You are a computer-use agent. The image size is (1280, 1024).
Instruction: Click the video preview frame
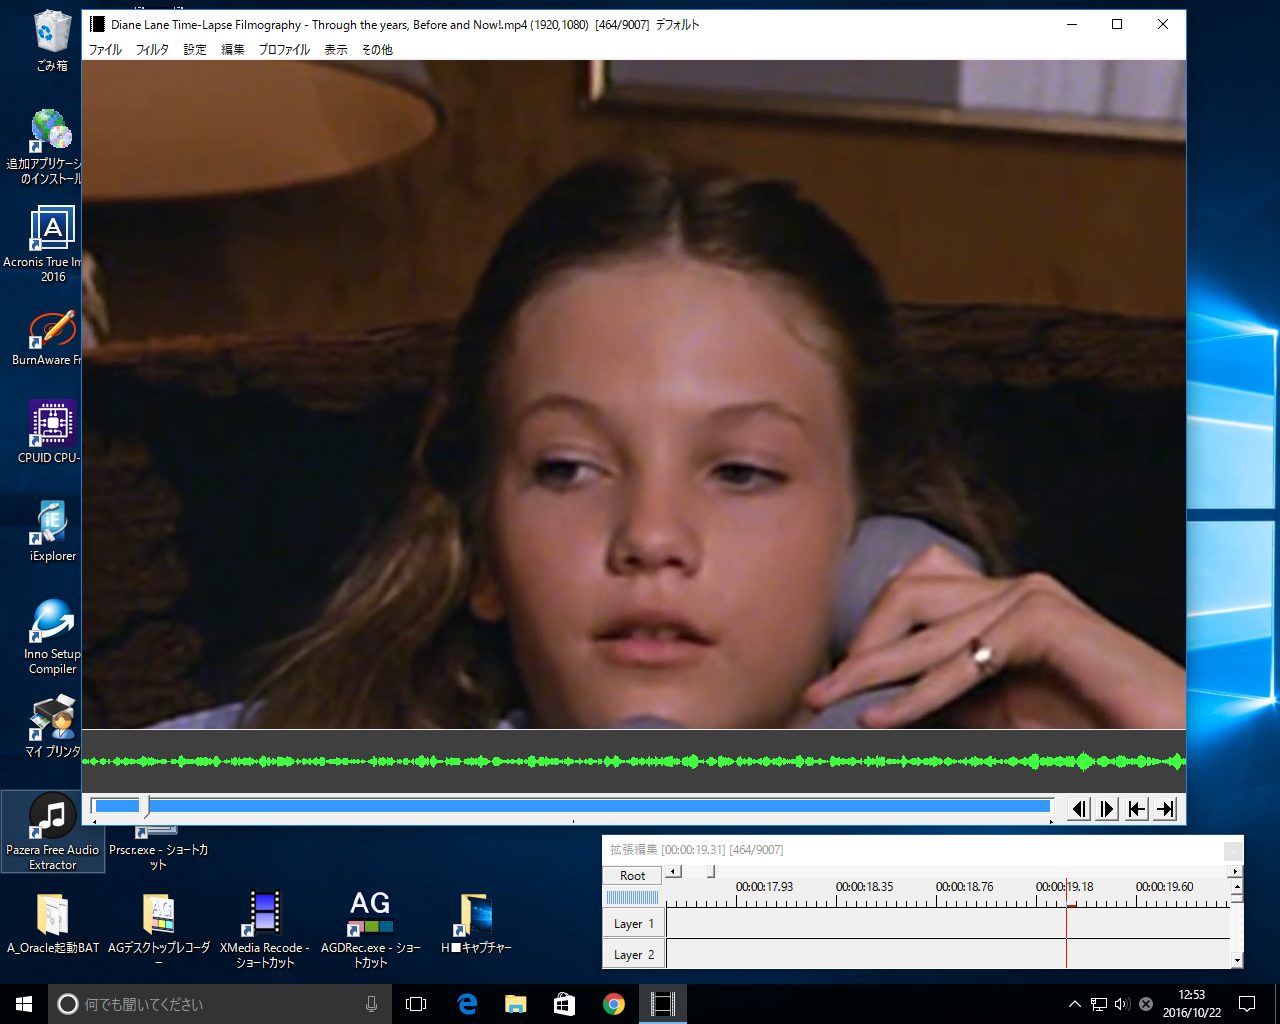pos(633,394)
